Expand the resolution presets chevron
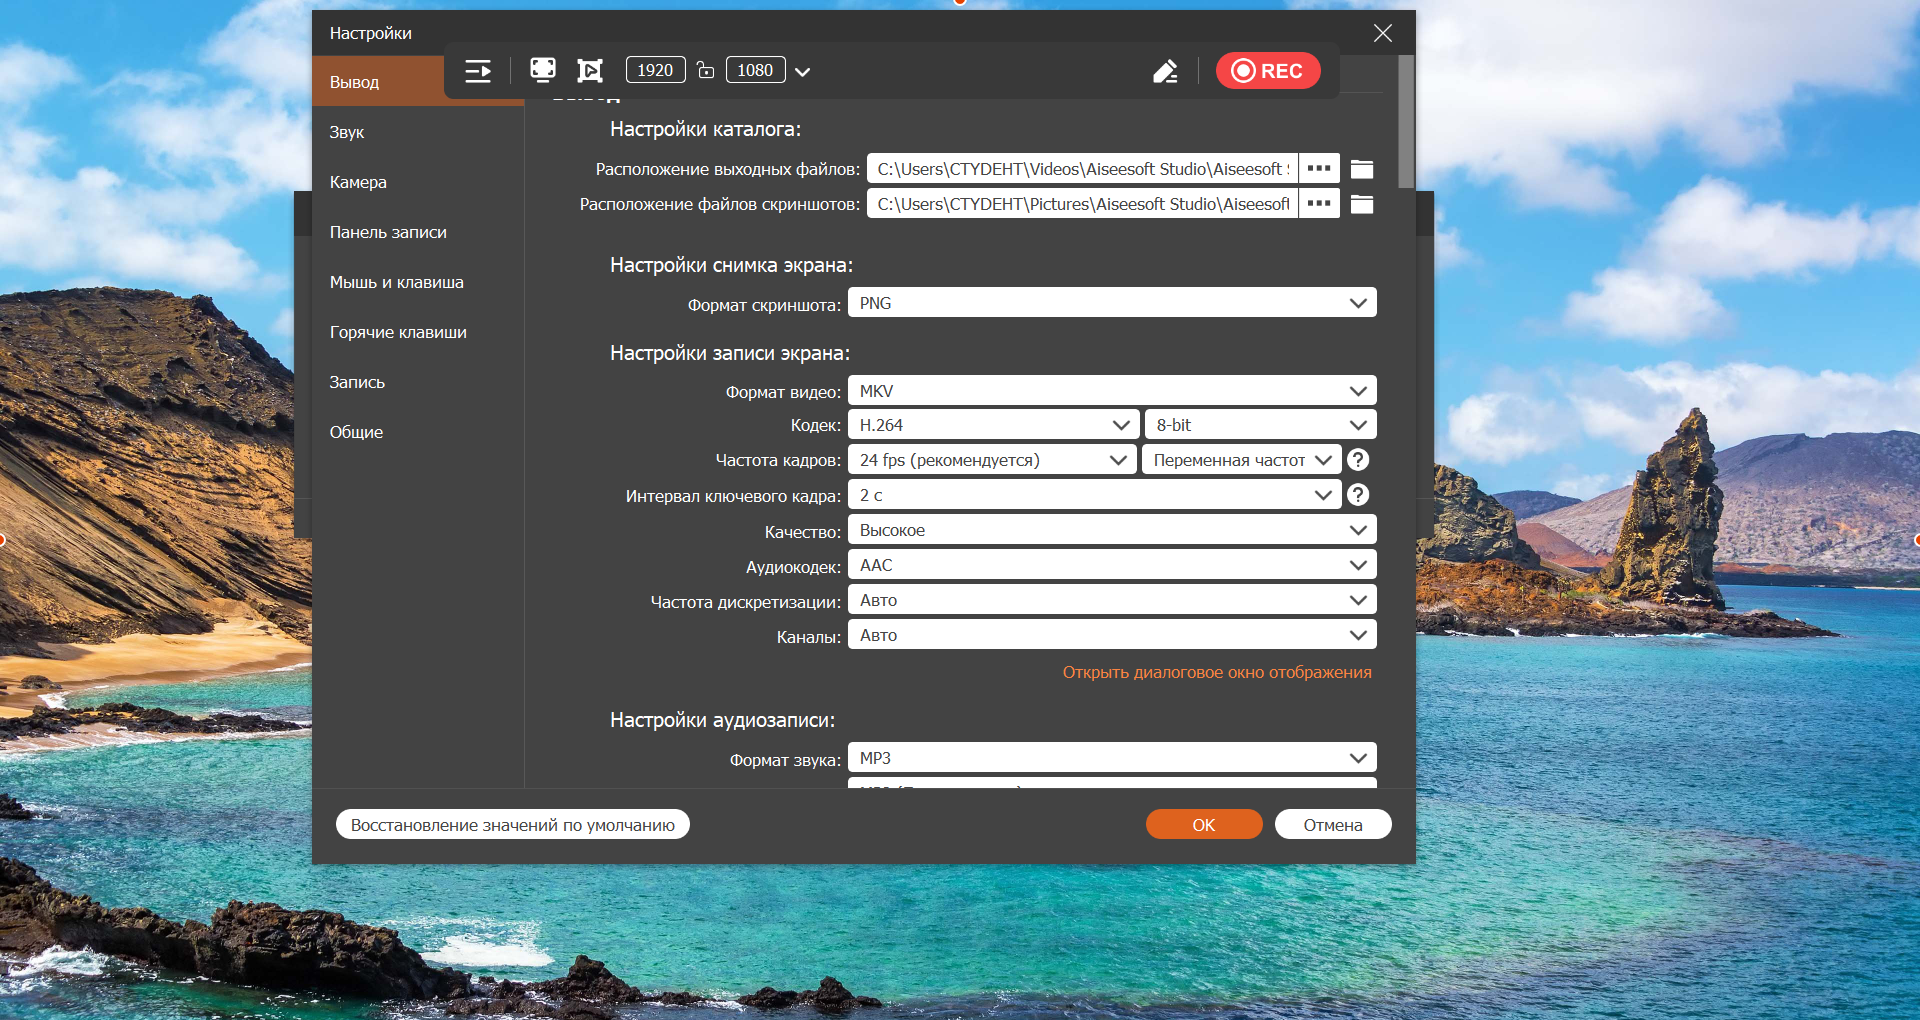This screenshot has width=1920, height=1020. [802, 71]
